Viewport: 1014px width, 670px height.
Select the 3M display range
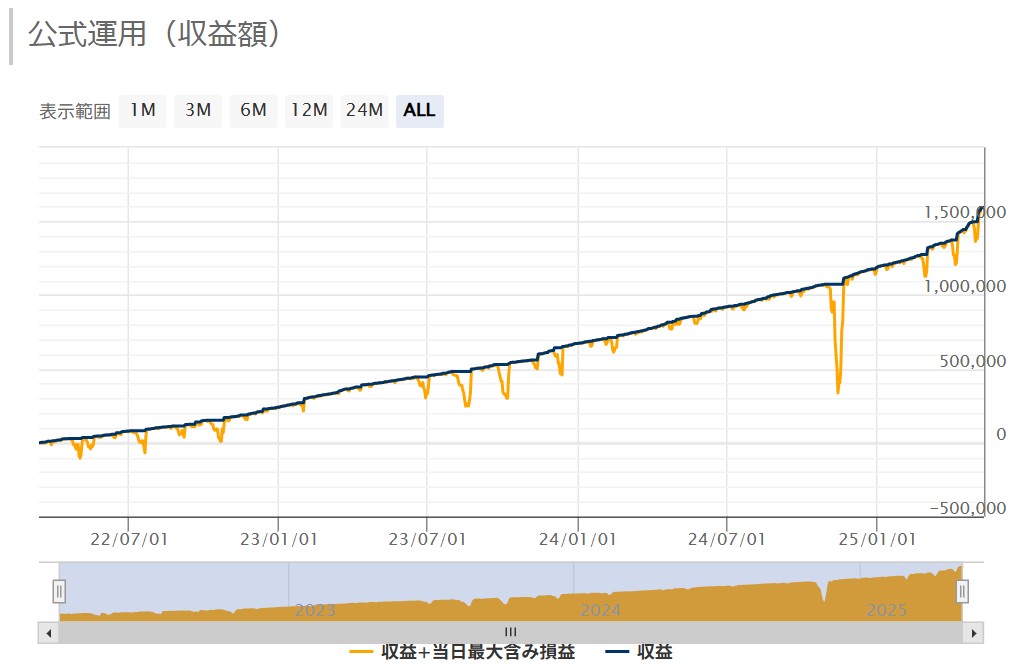(198, 111)
